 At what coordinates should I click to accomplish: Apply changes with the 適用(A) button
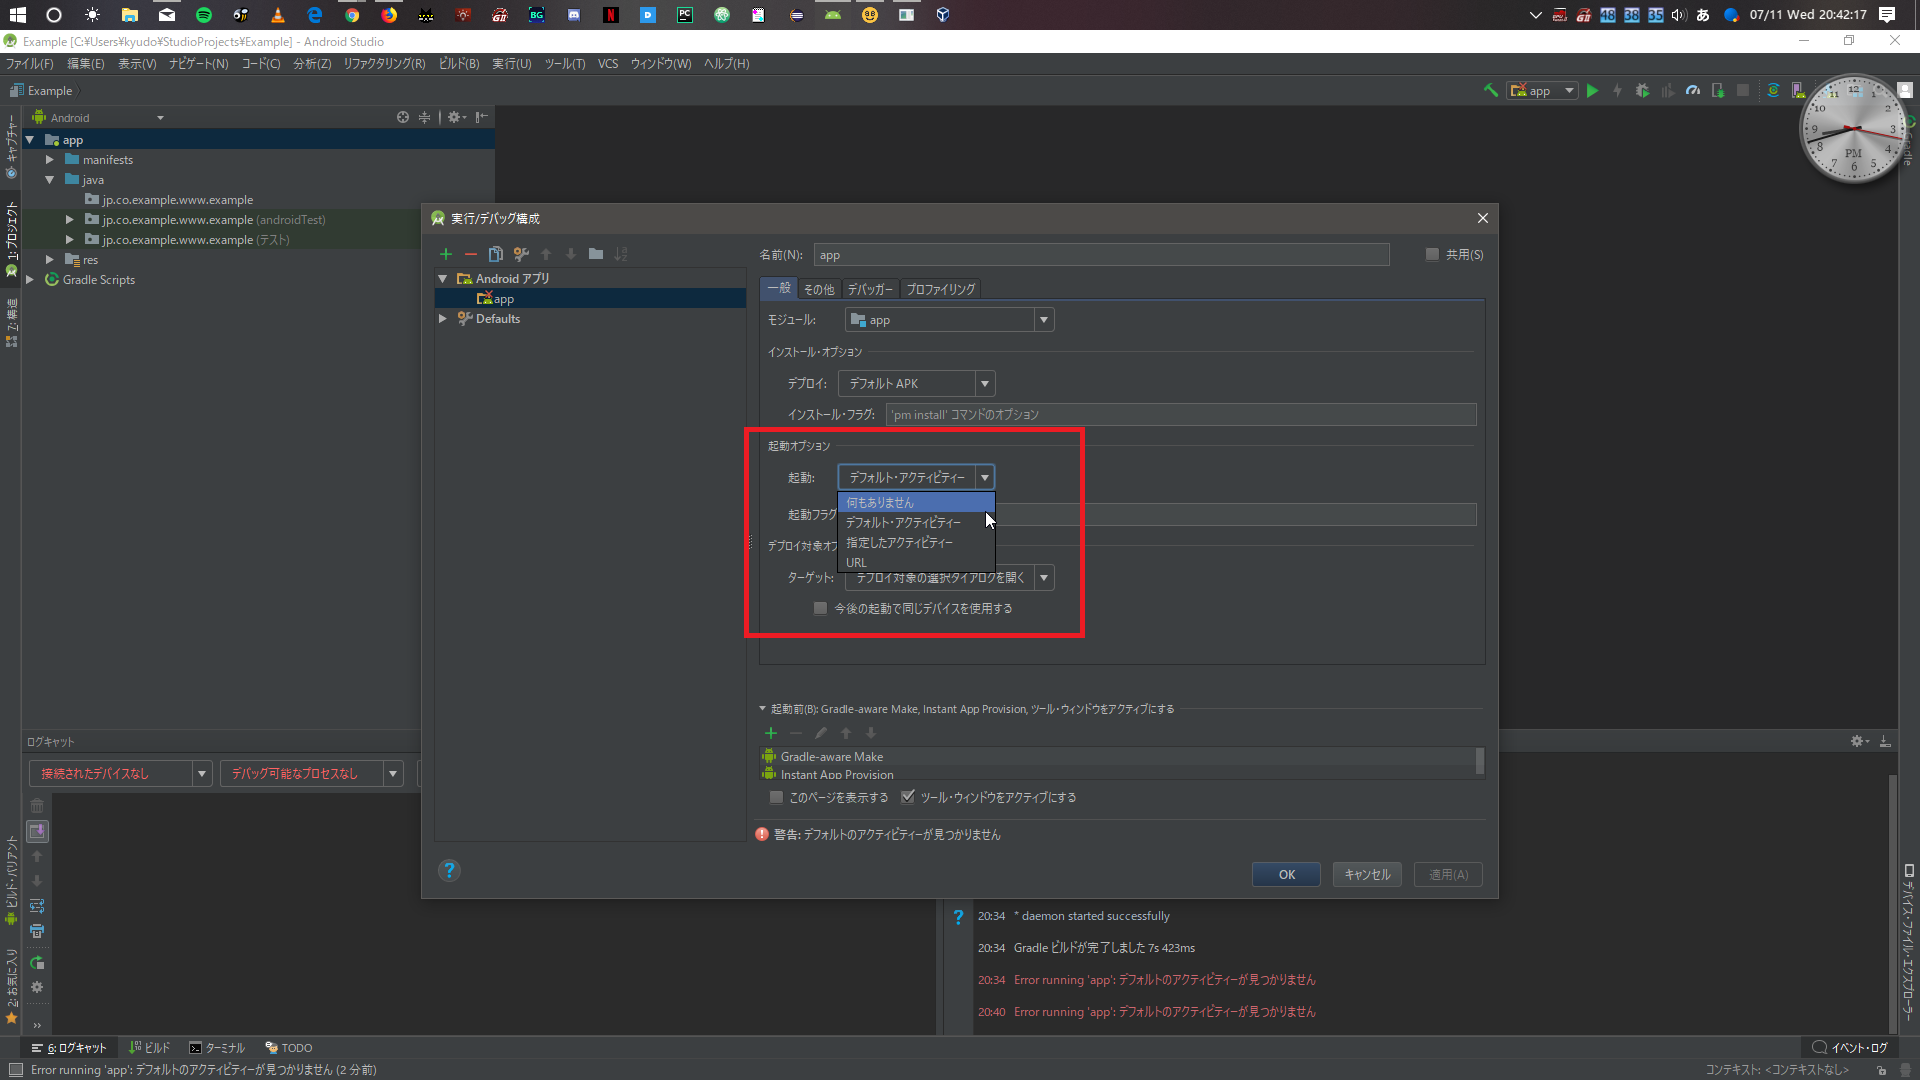tap(1447, 874)
